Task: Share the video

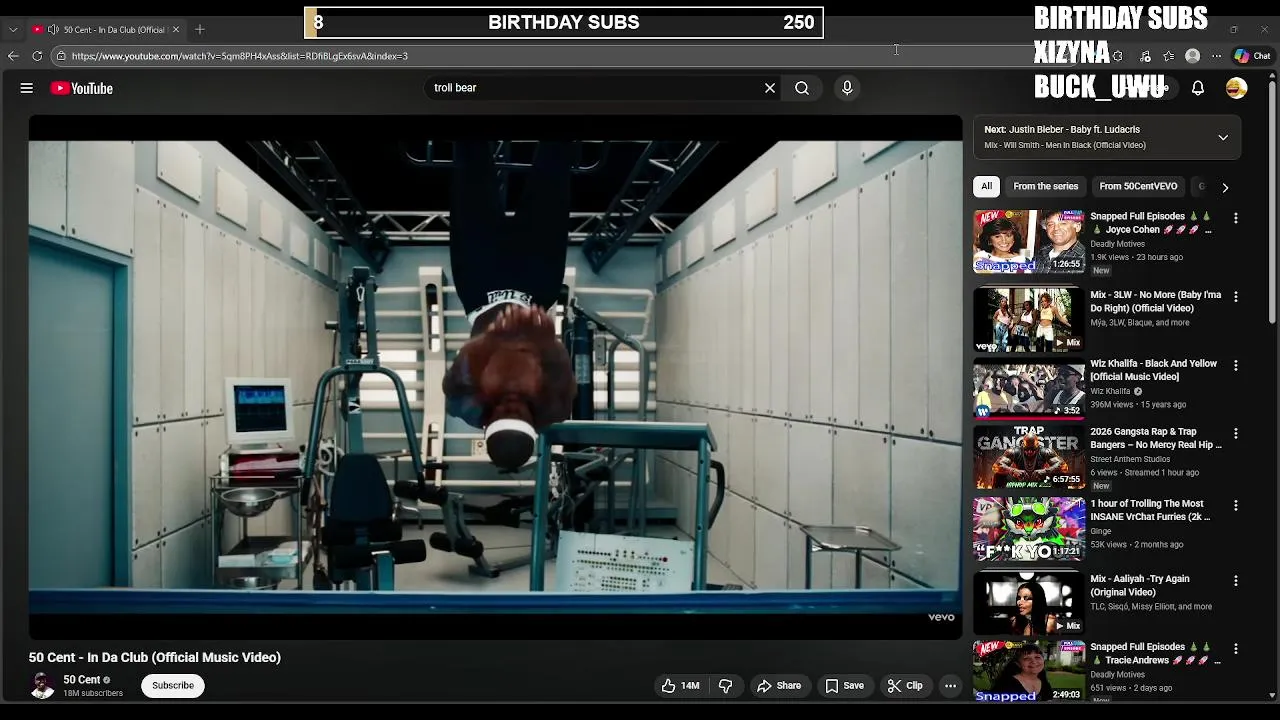Action: 779,685
